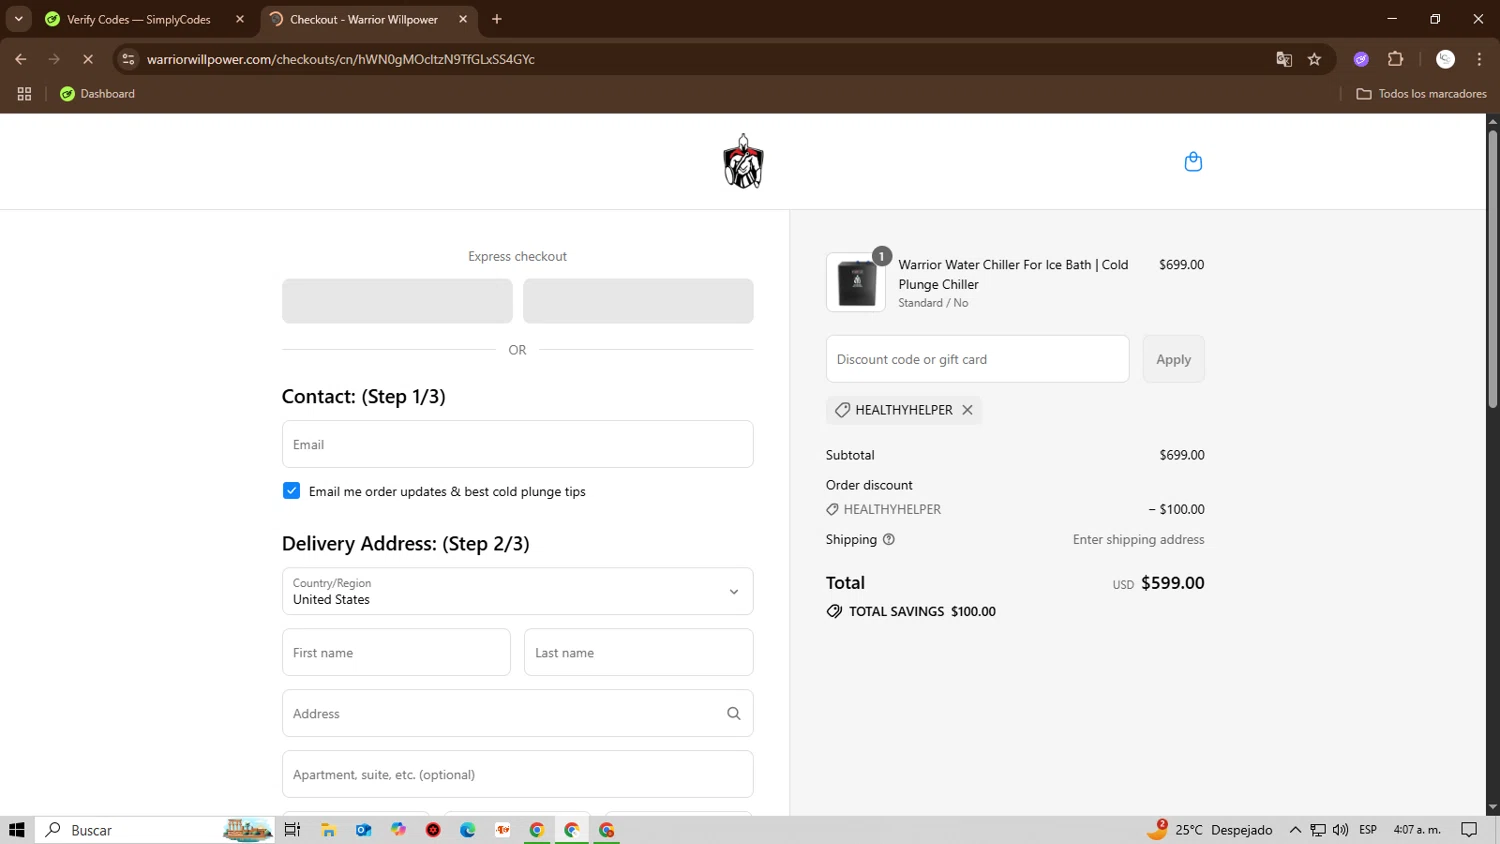Open the Extensions puzzle icon
Viewport: 1500px width, 844px height.
coord(1396,59)
